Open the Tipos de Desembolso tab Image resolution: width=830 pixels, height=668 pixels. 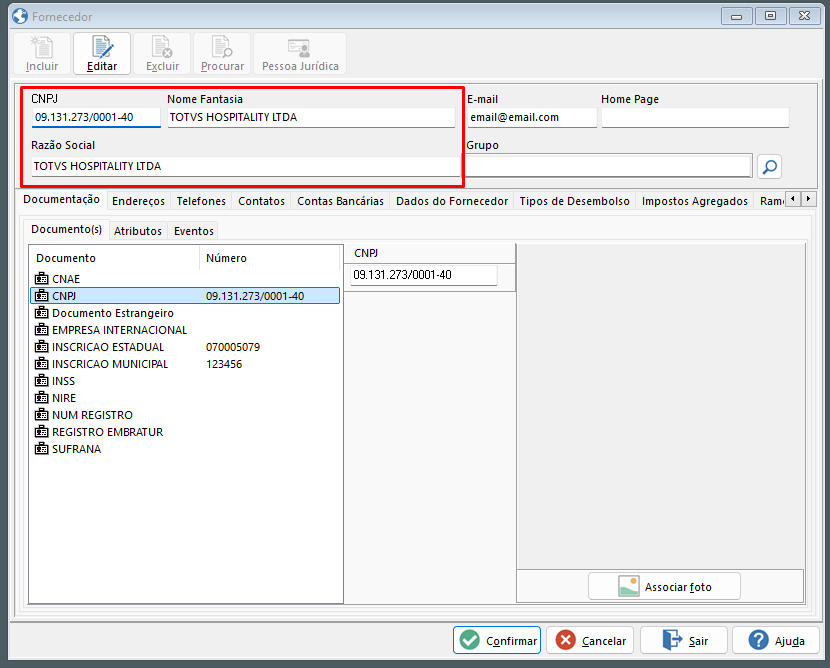[x=574, y=201]
